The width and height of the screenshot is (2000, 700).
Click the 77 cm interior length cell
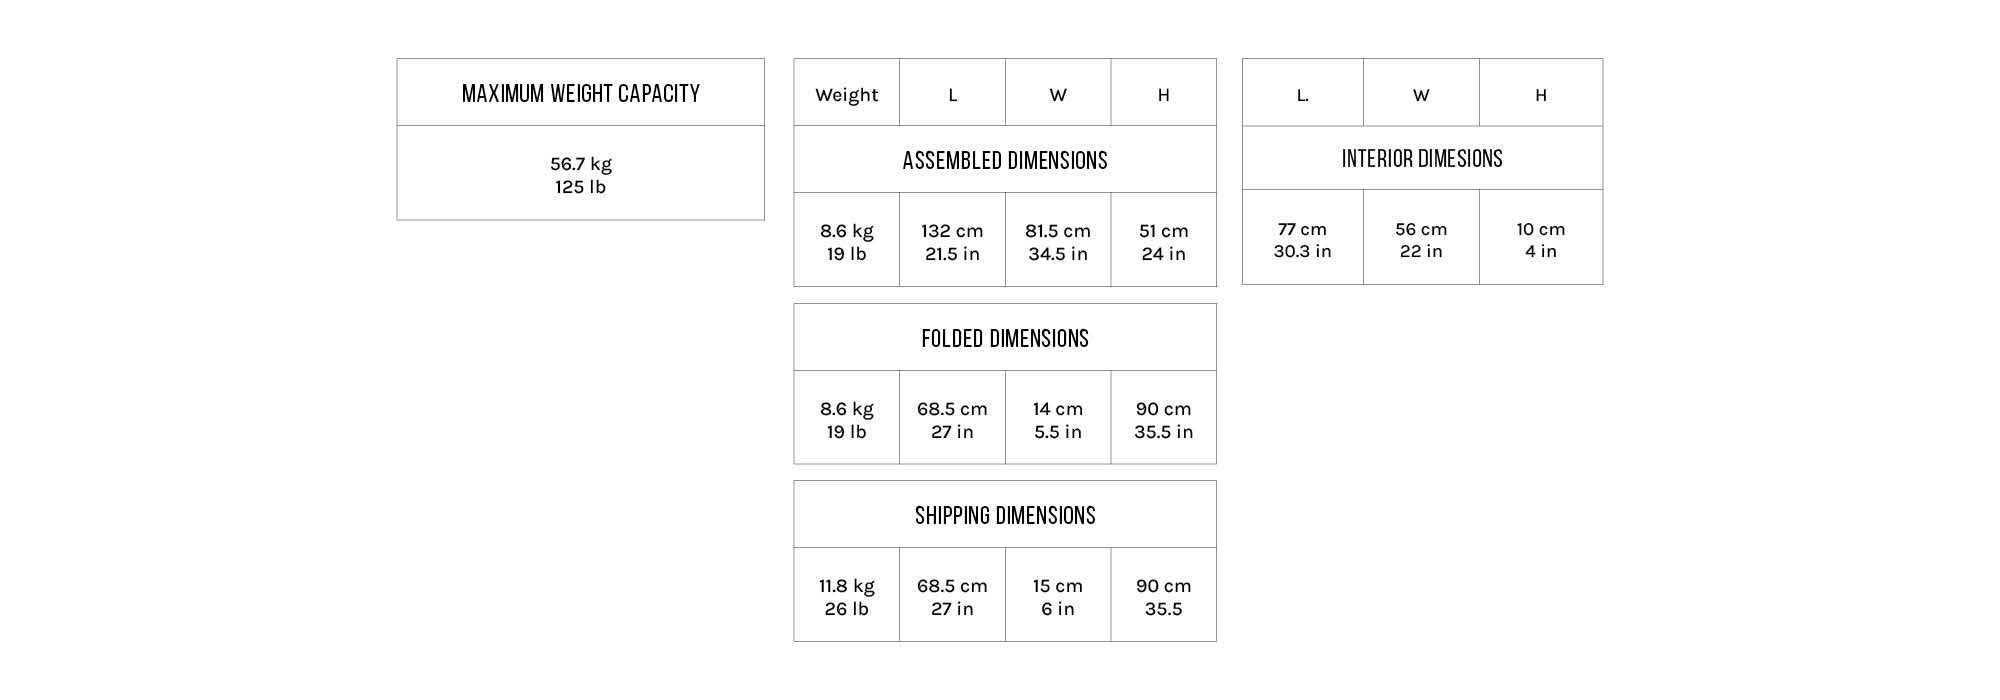(x=1302, y=240)
